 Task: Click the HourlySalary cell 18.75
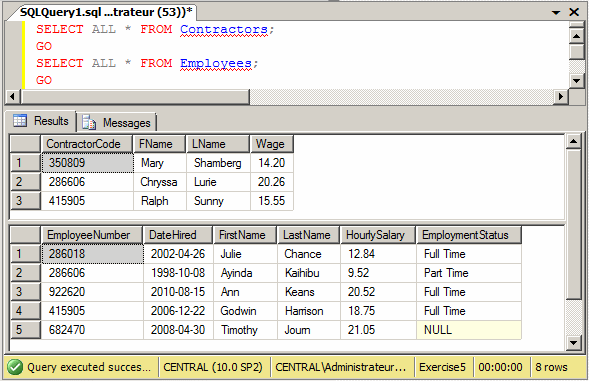(378, 311)
